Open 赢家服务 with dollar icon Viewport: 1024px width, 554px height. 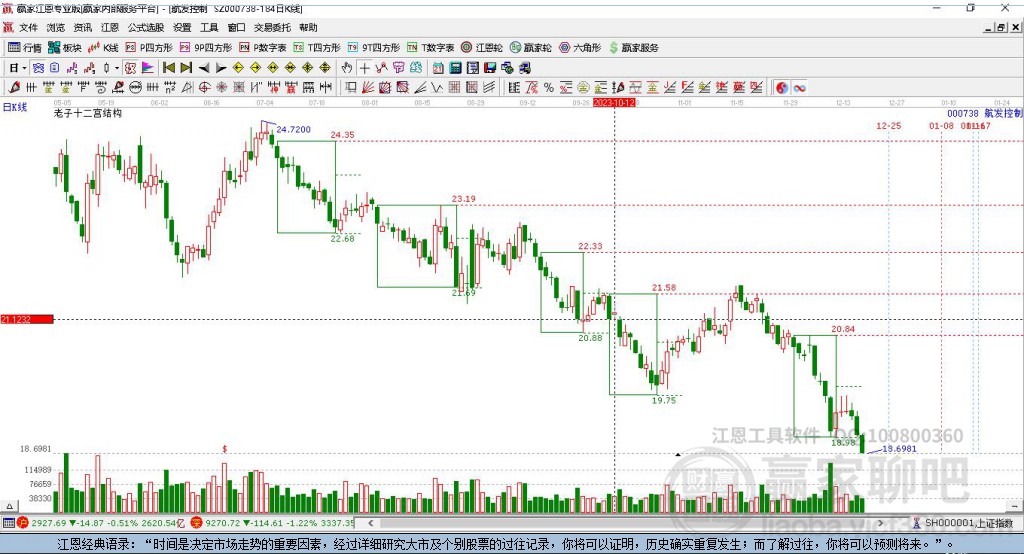tap(633, 48)
